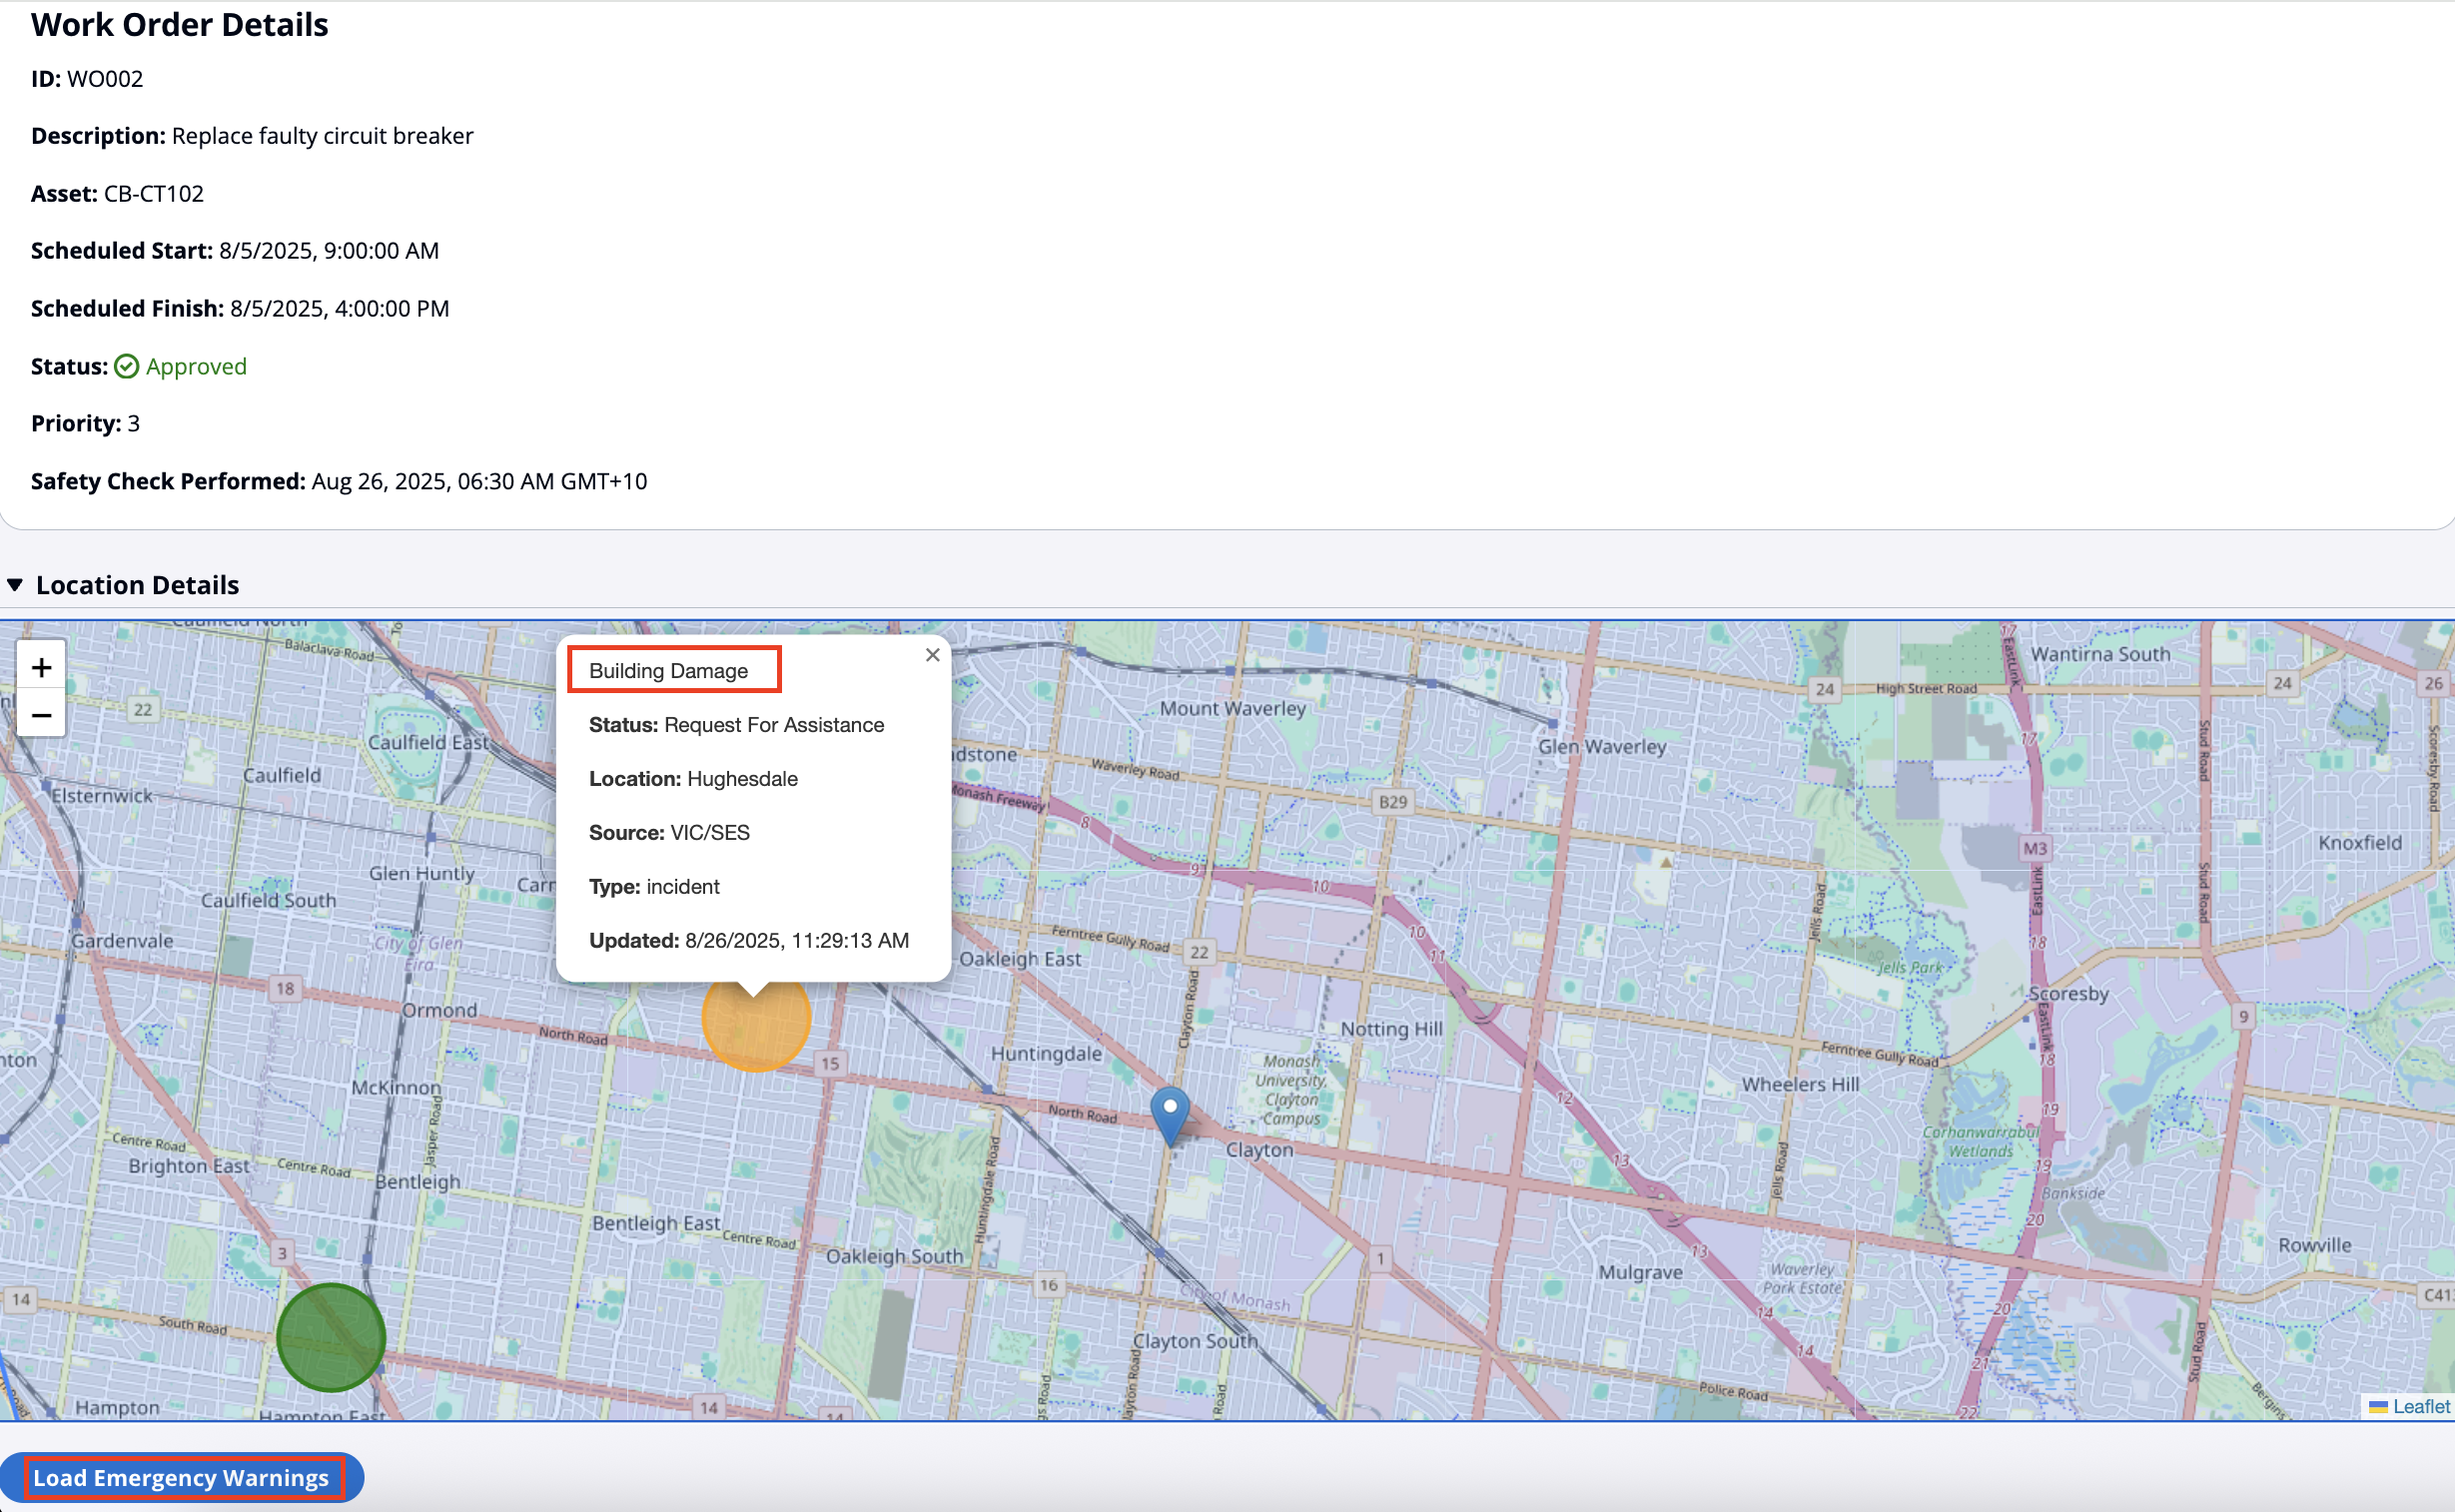
Task: Click the Work Order Details heading
Action: 180,24
